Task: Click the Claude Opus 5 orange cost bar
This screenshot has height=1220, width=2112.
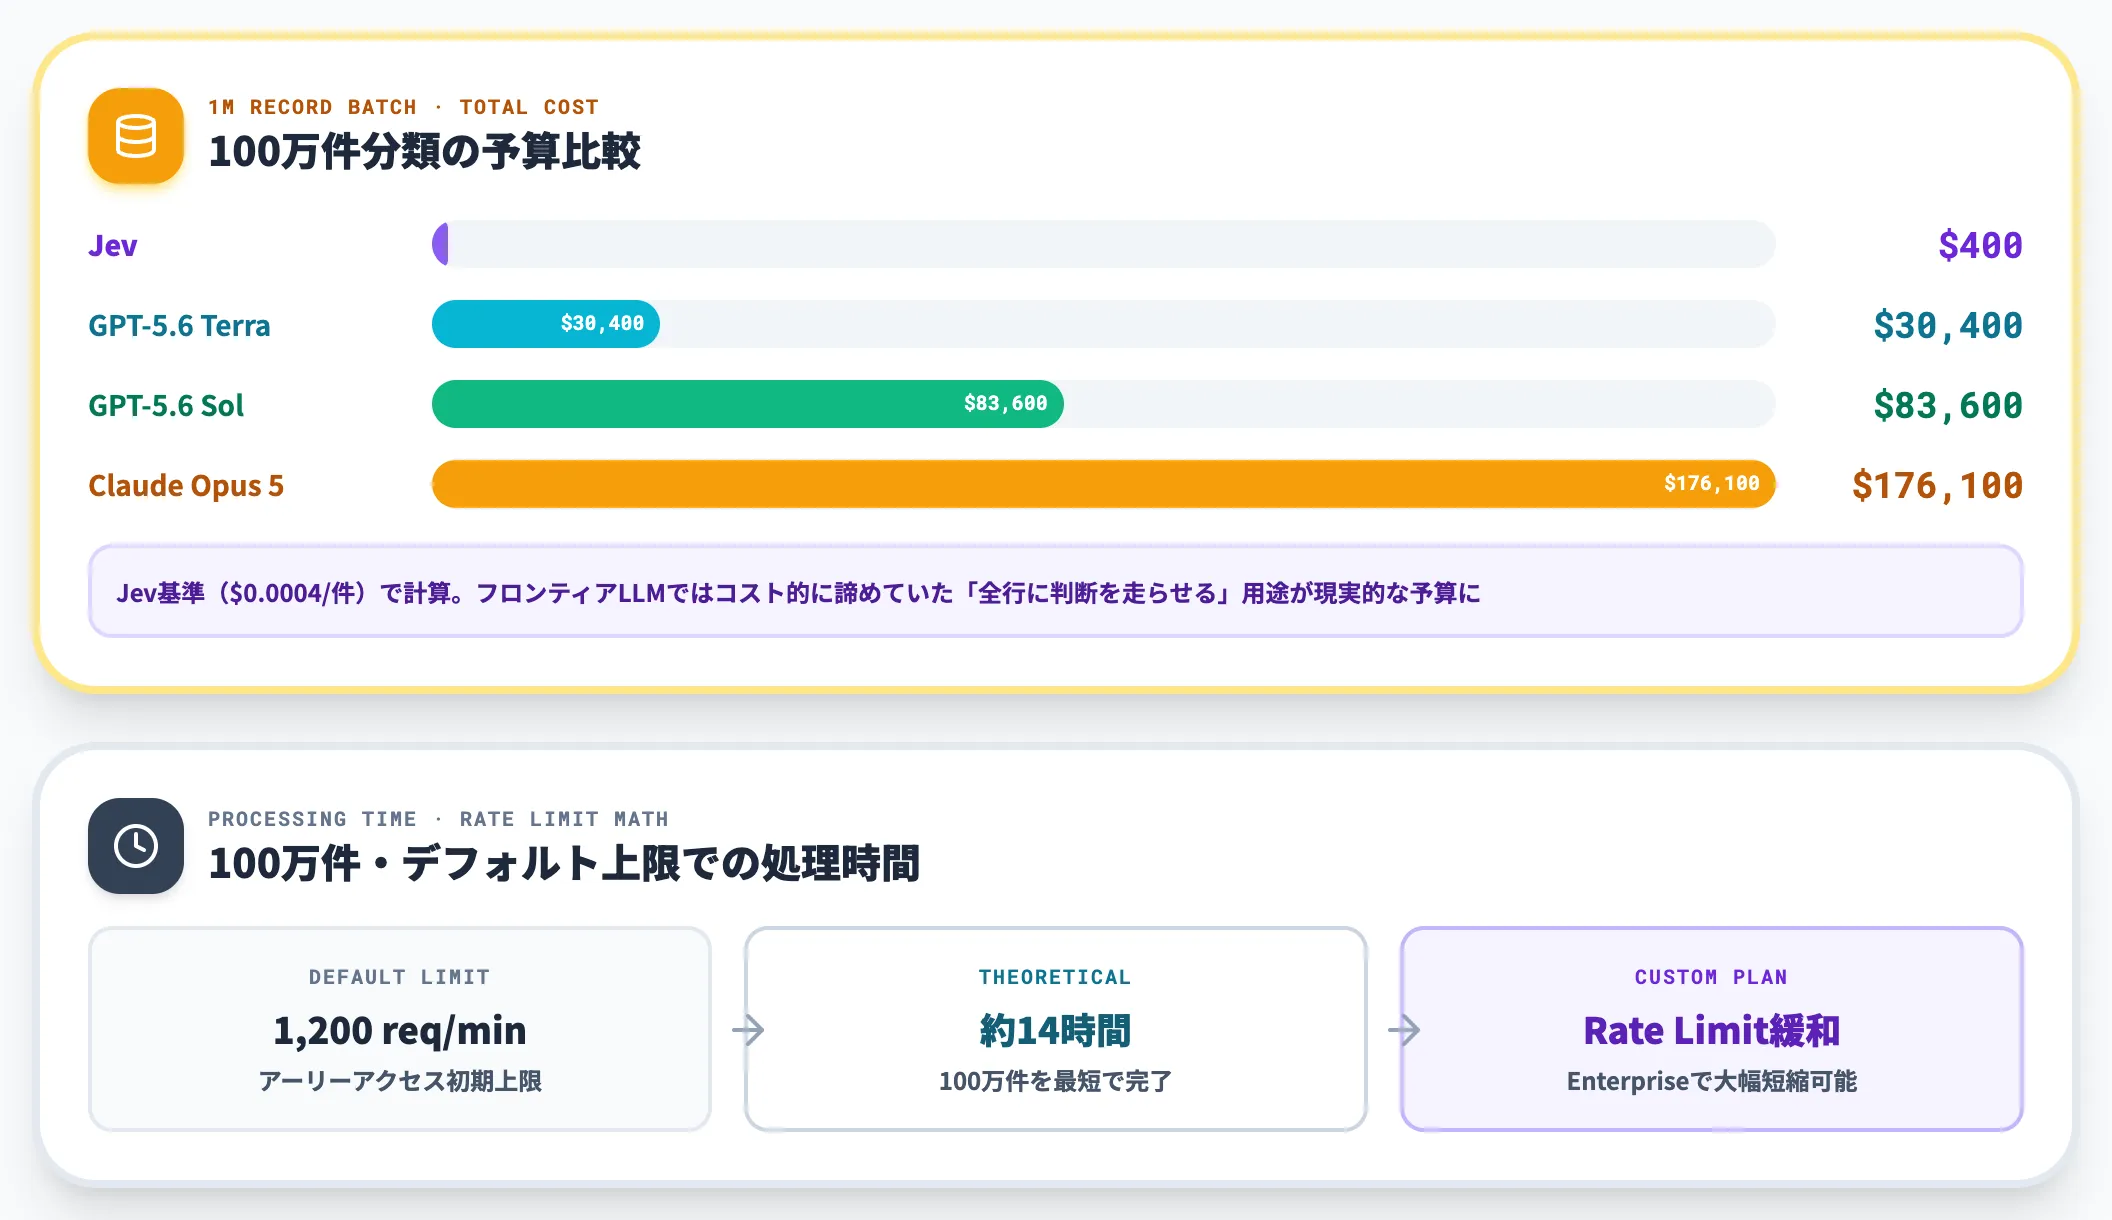Action: coord(1104,484)
